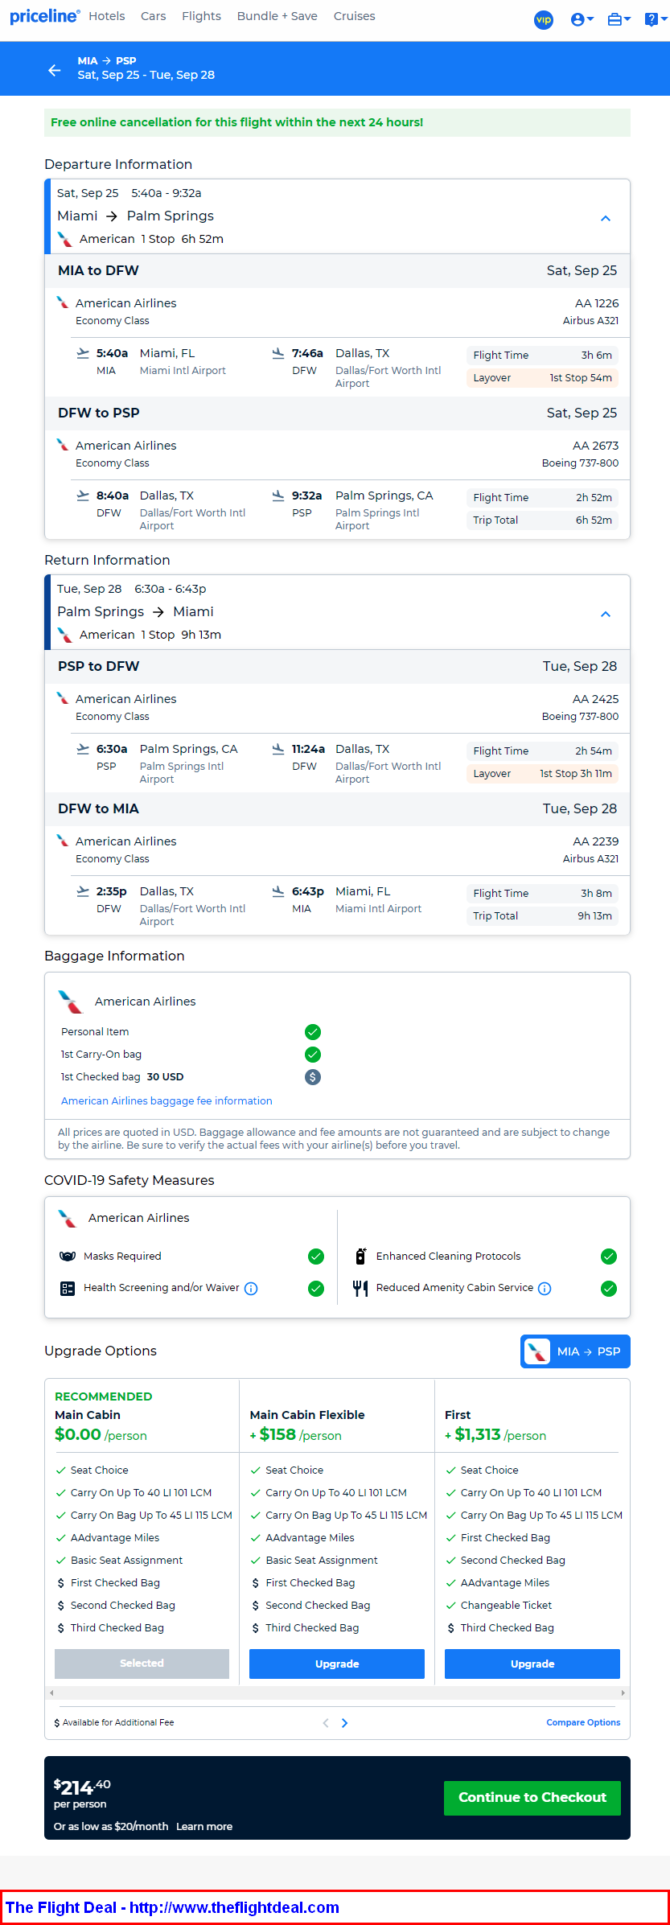
Task: Go to next upgrade options page arrow
Action: pyautogui.click(x=345, y=1723)
